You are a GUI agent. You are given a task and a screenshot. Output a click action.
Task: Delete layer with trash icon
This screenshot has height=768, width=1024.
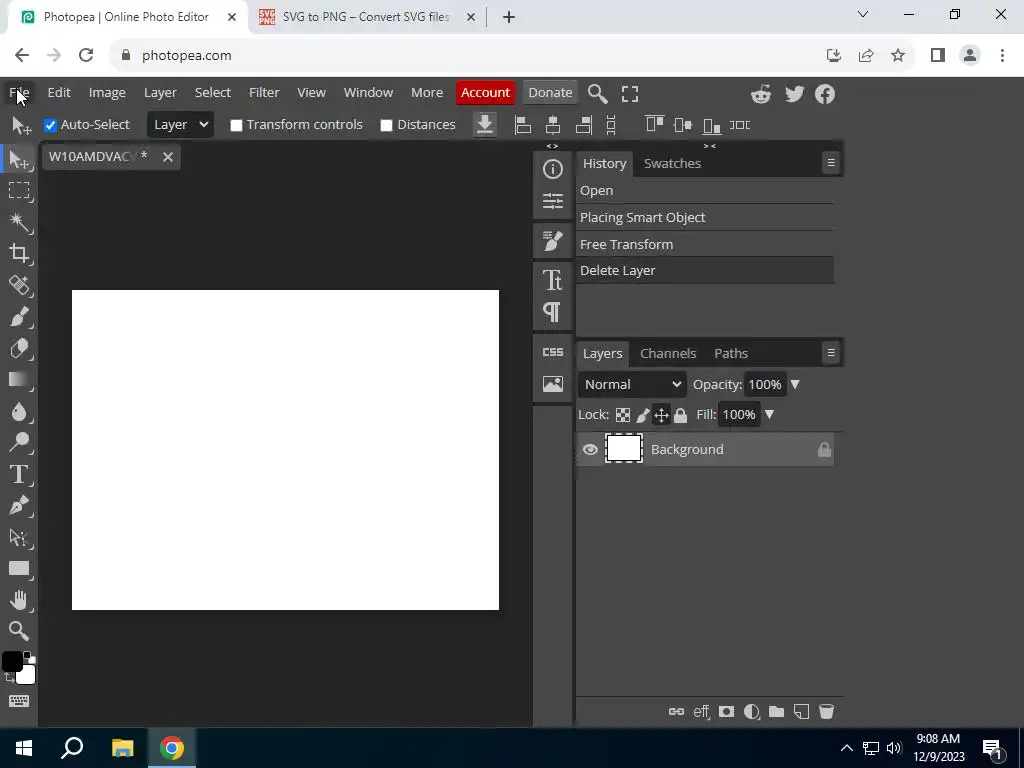826,712
